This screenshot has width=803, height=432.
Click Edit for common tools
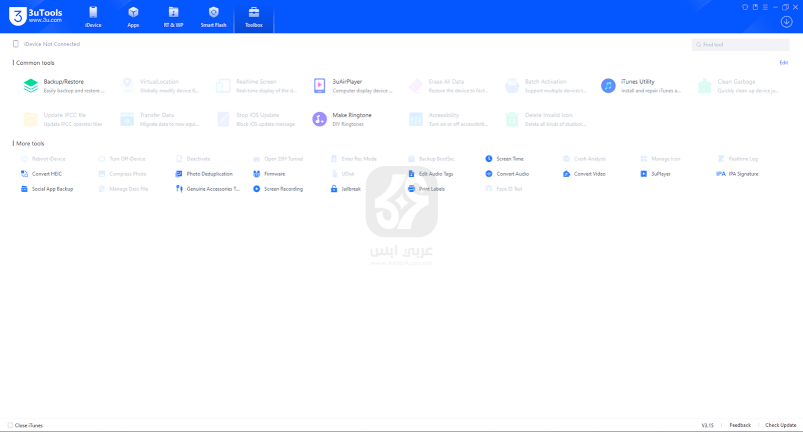click(784, 62)
